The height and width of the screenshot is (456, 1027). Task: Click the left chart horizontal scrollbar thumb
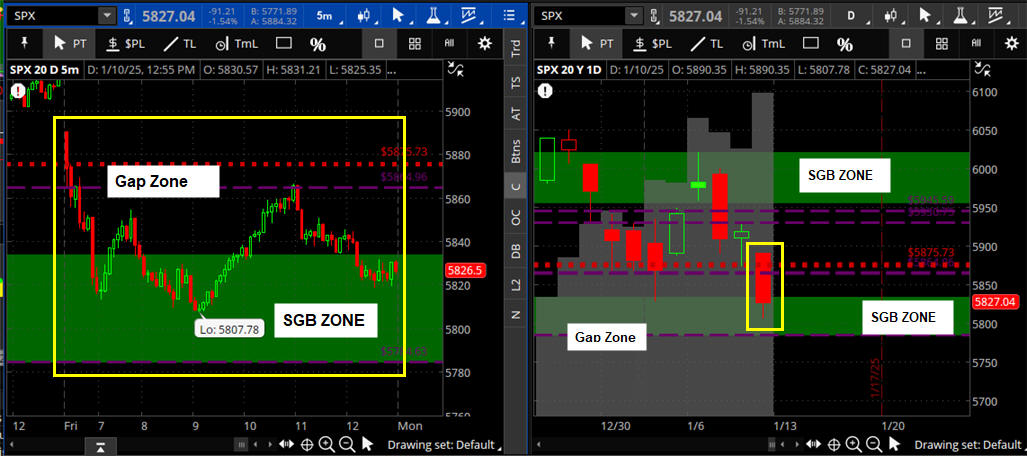pos(242,446)
